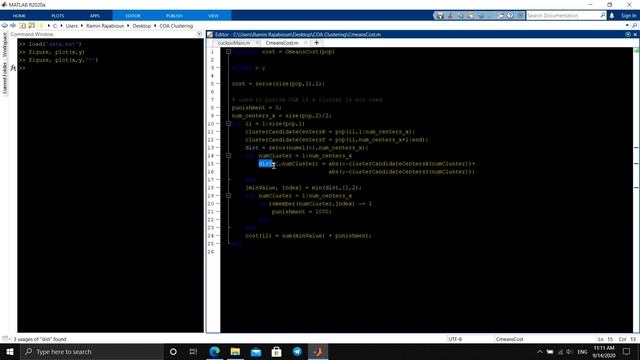Open the Current Folder side panel tab

[4, 78]
